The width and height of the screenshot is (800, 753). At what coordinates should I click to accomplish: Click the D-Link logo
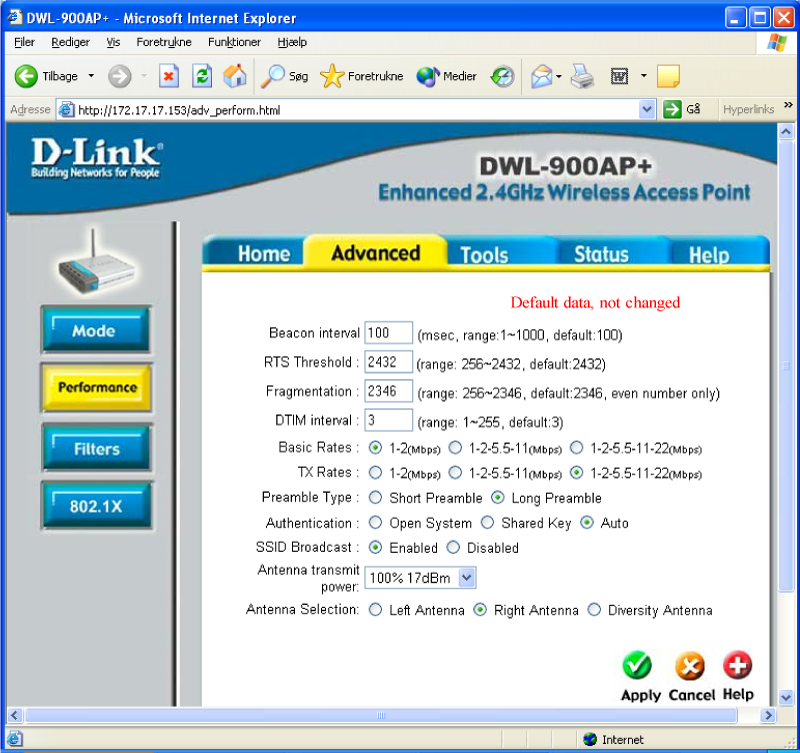coord(96,158)
